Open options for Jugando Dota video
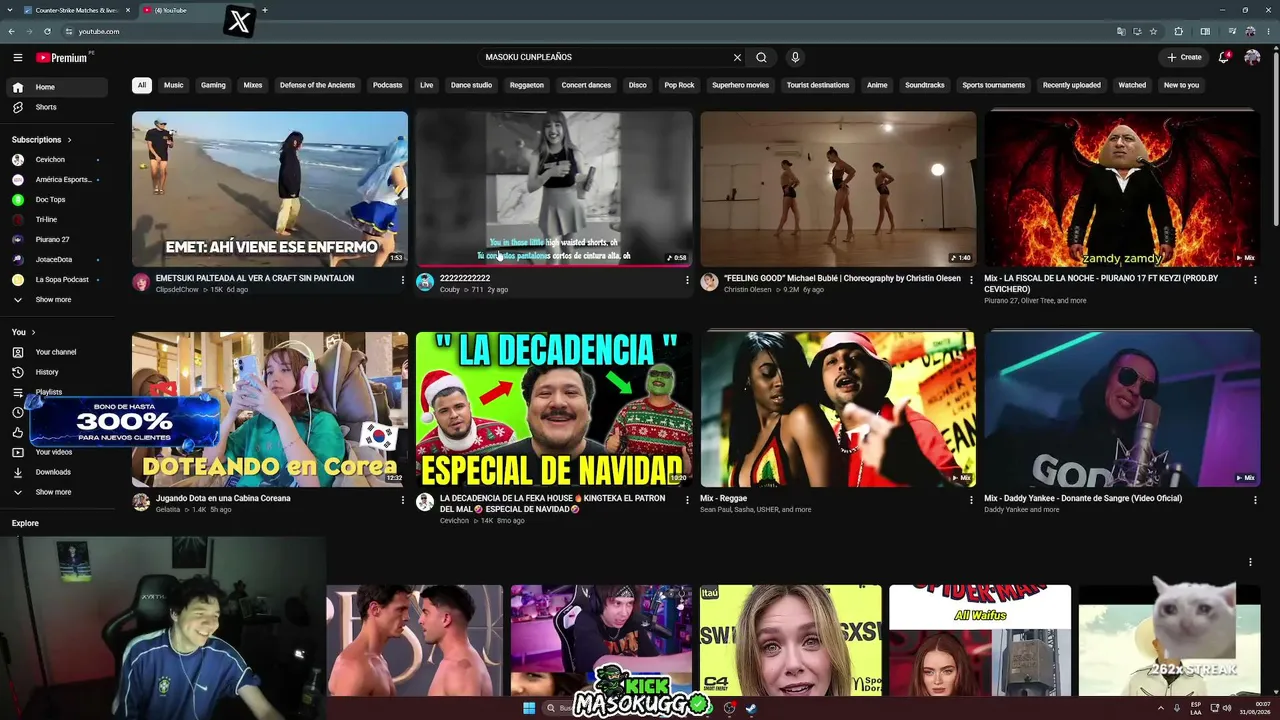 403,500
